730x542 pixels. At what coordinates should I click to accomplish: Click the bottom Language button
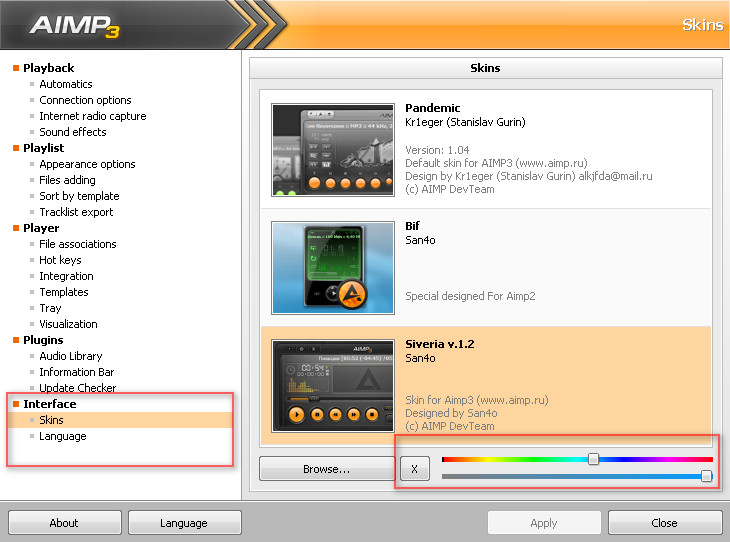(184, 523)
